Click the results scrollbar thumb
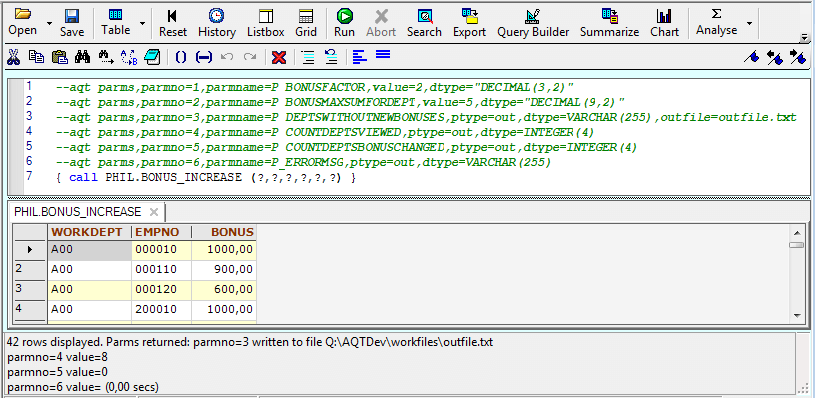The width and height of the screenshot is (815, 398). click(796, 245)
